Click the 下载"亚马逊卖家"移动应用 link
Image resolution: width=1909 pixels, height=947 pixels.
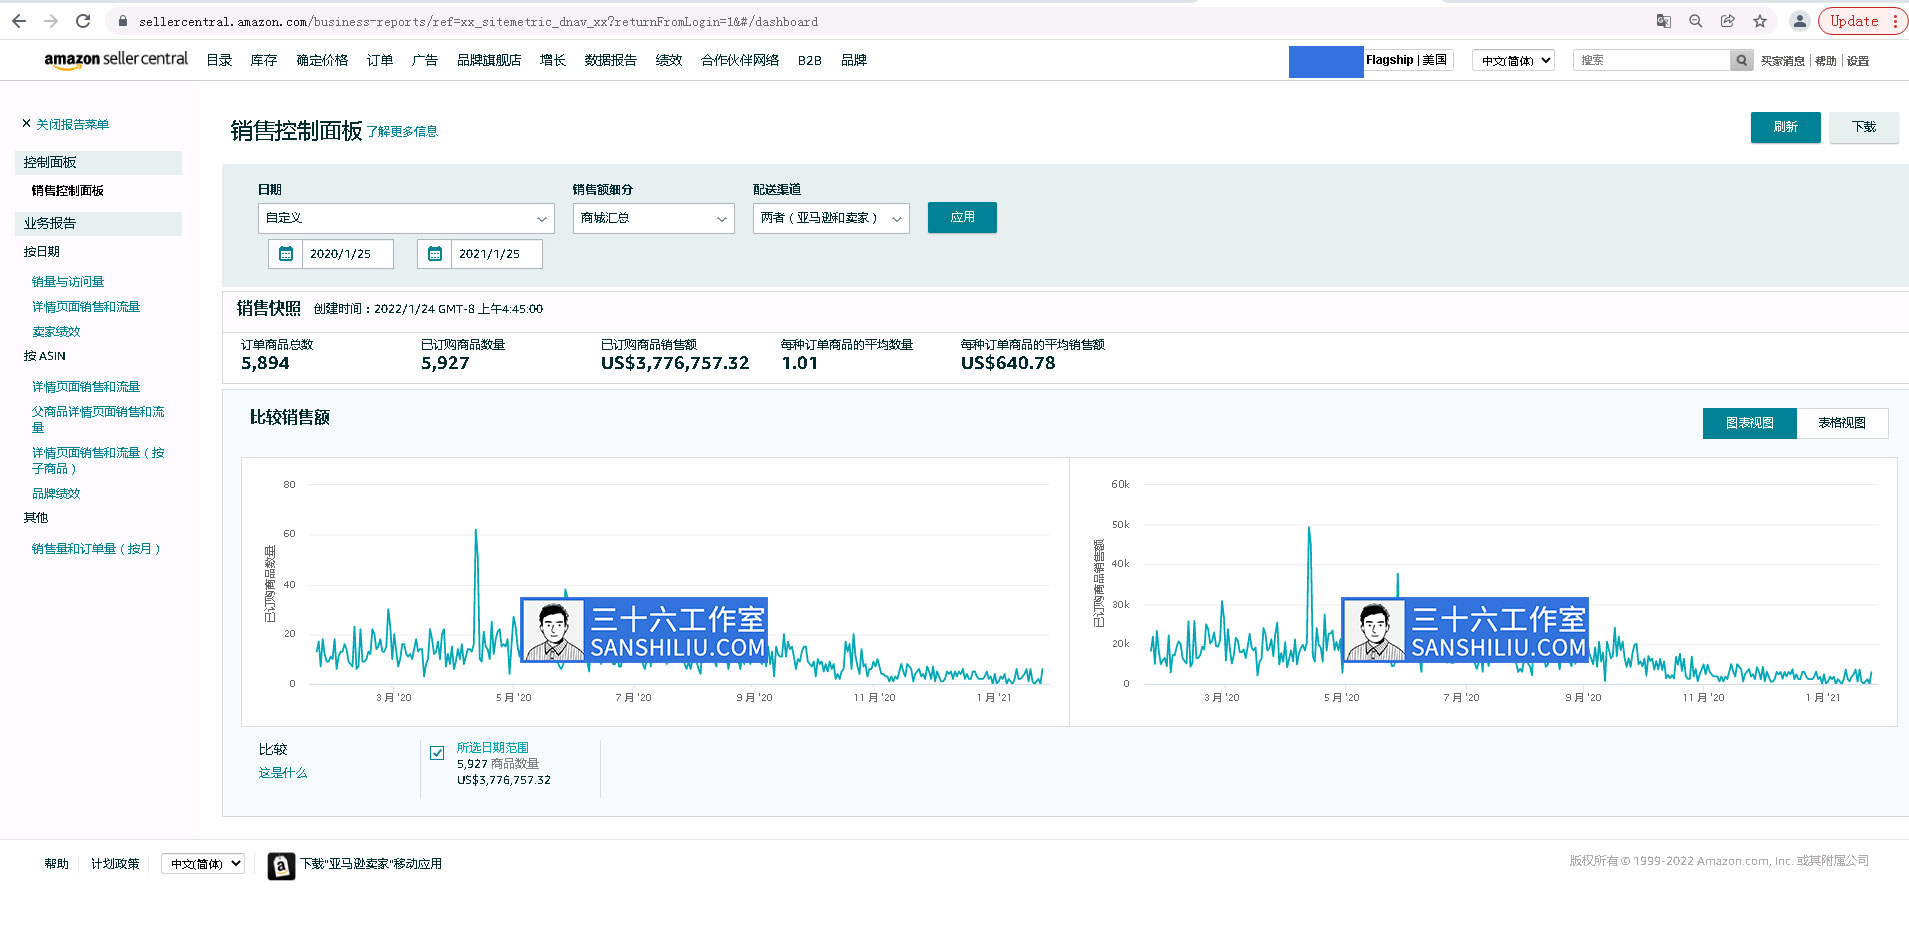click(x=371, y=864)
